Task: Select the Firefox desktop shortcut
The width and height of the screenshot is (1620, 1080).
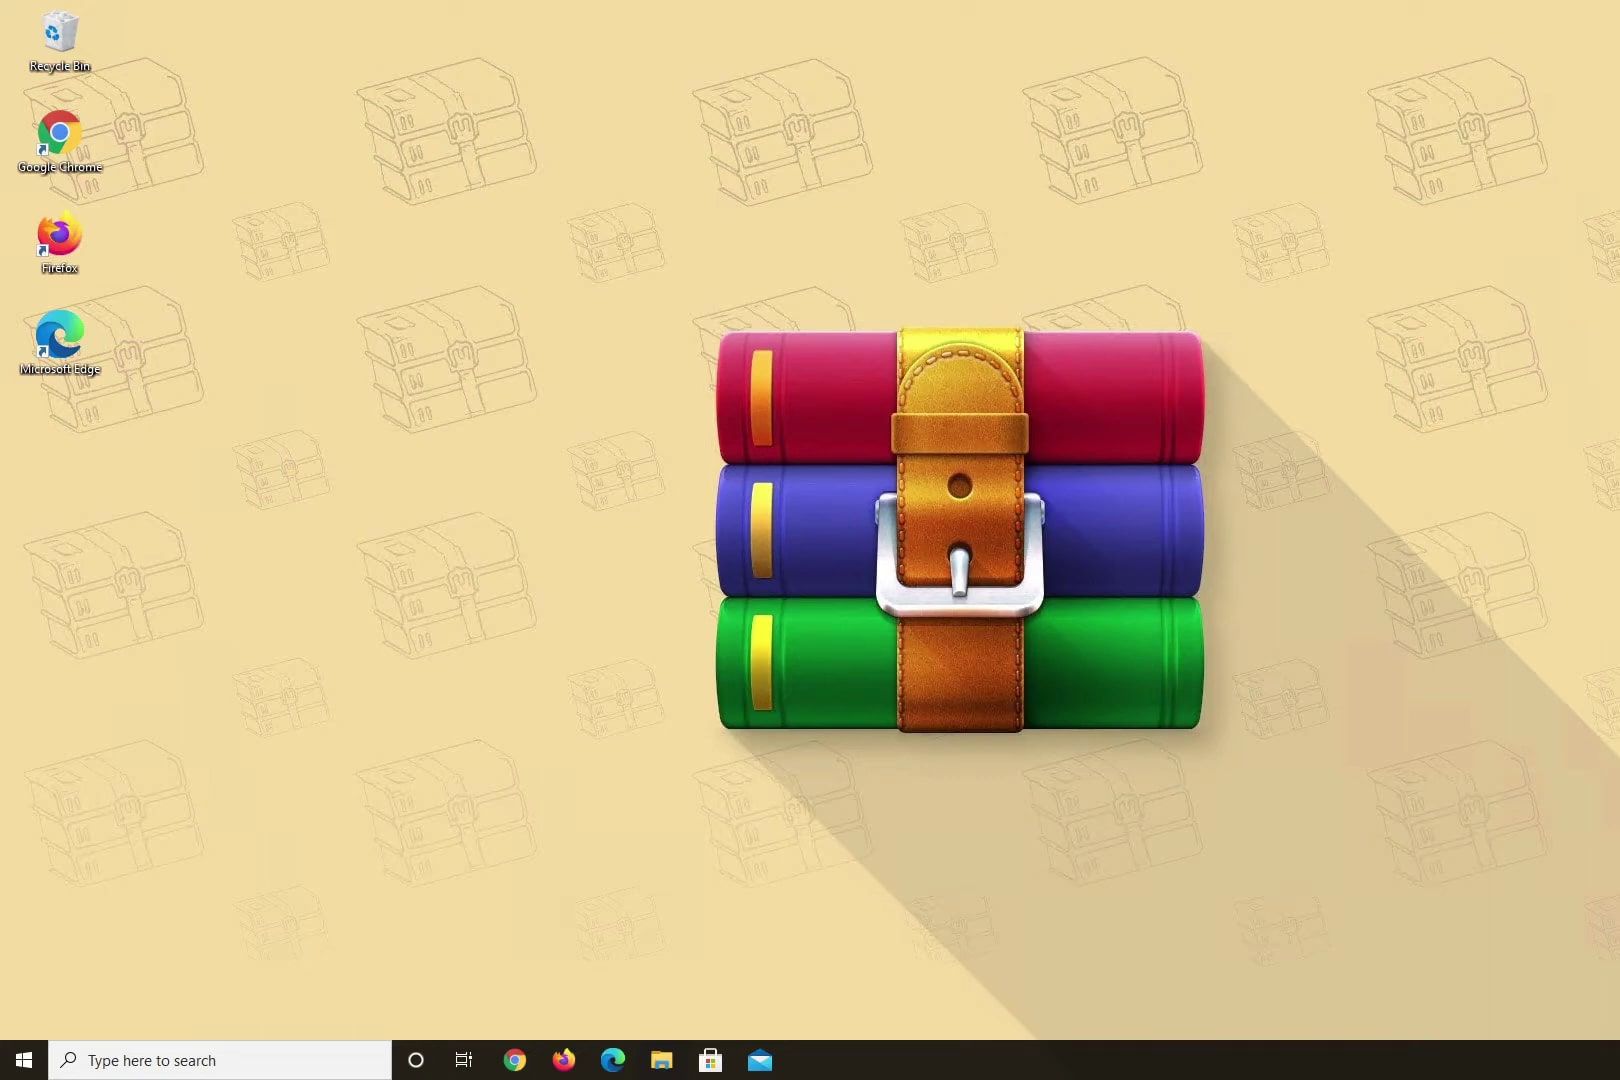Action: click(x=60, y=243)
